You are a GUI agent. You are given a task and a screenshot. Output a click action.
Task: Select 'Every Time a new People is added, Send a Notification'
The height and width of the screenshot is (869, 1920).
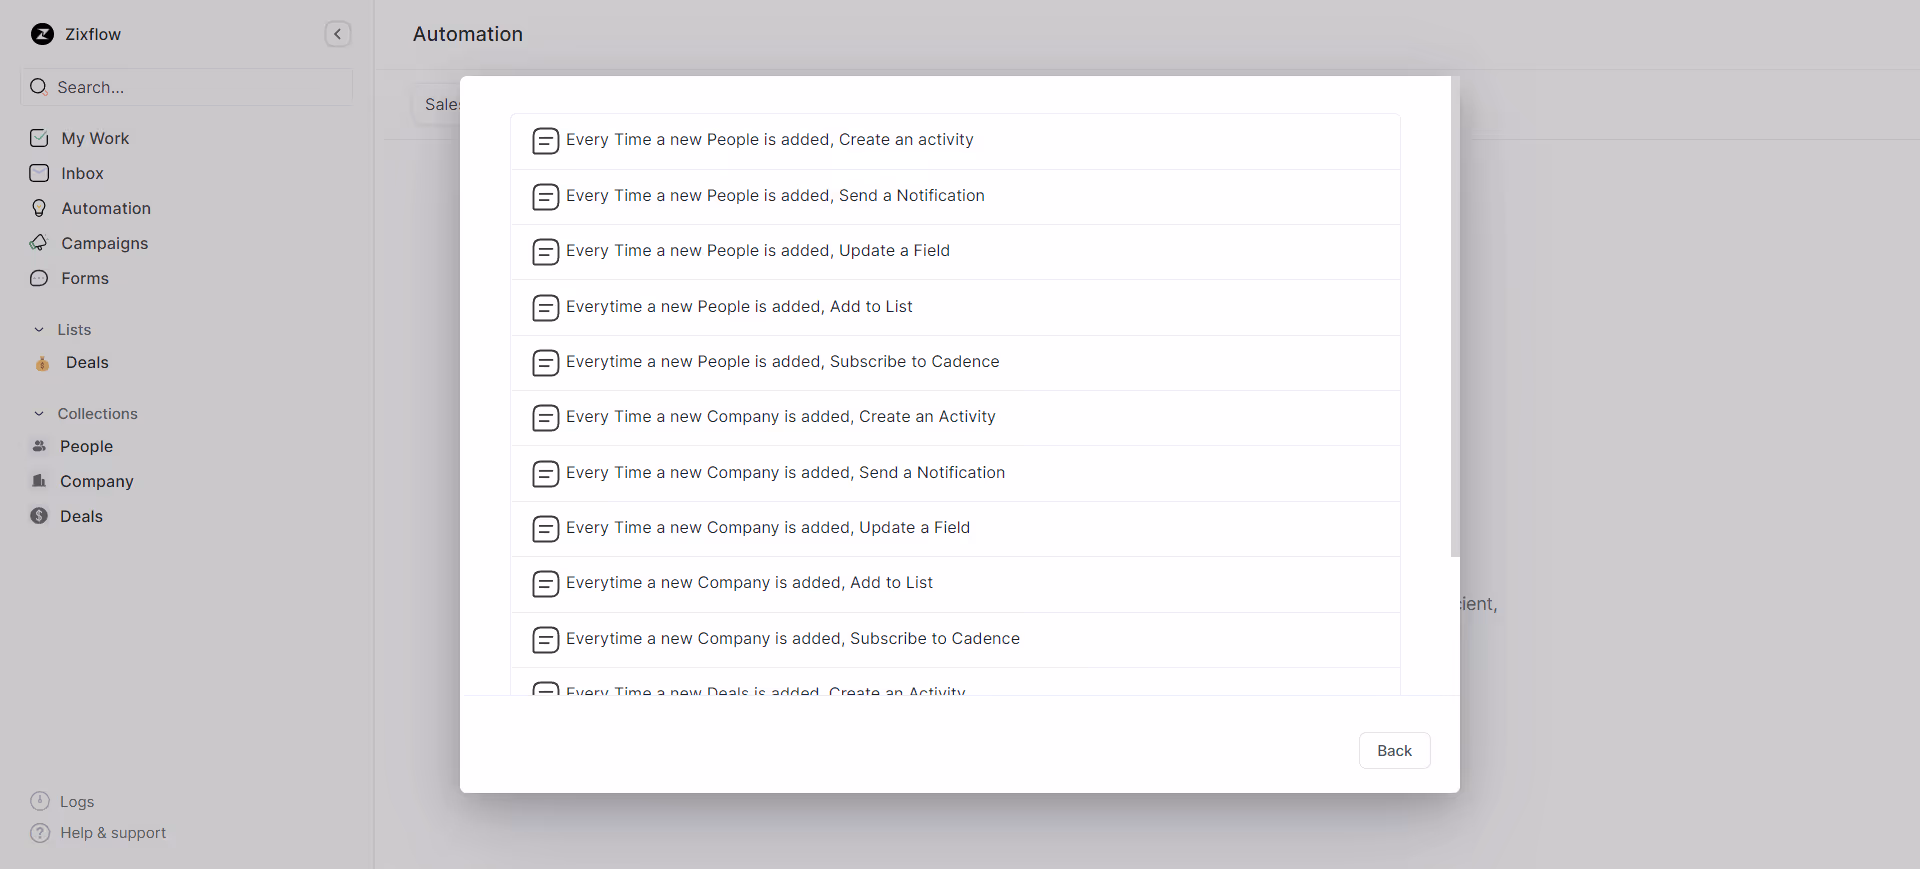click(x=955, y=197)
